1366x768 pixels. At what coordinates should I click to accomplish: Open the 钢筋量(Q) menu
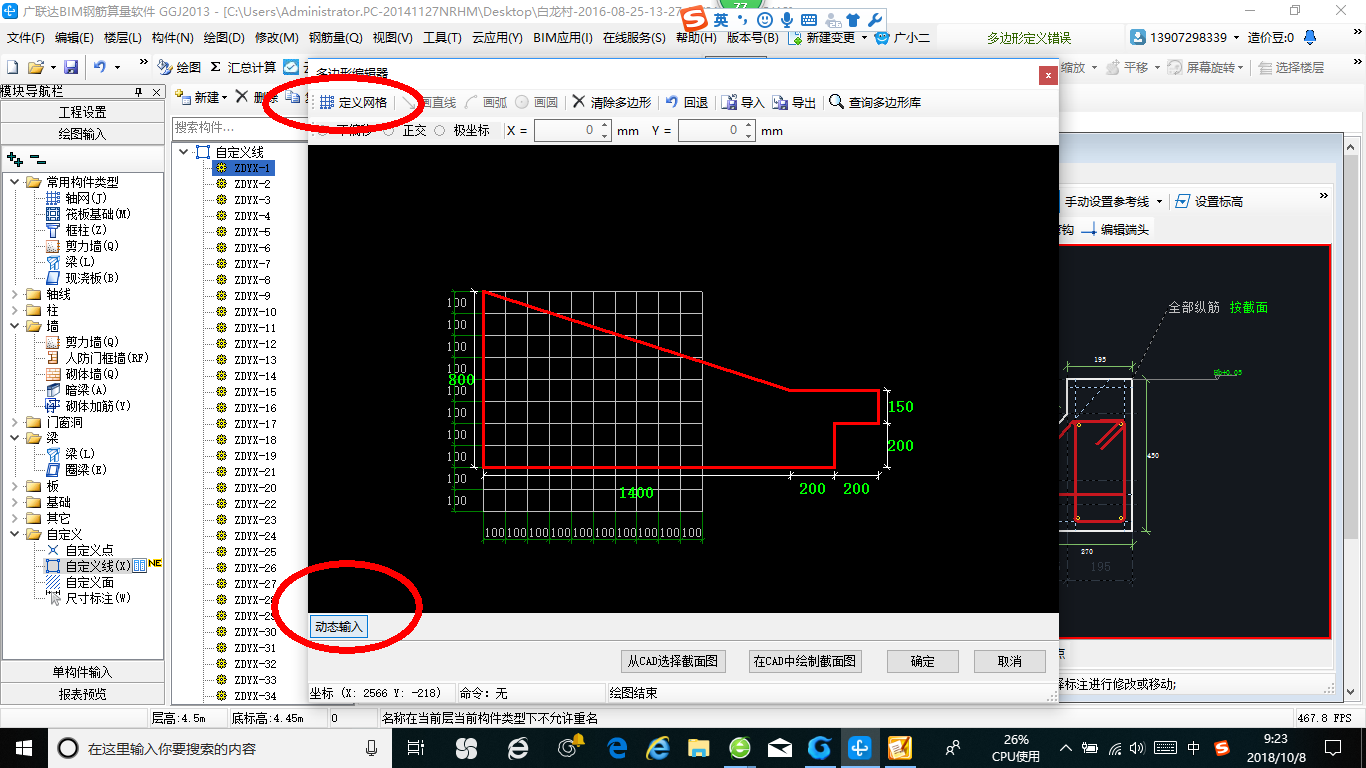tap(335, 38)
